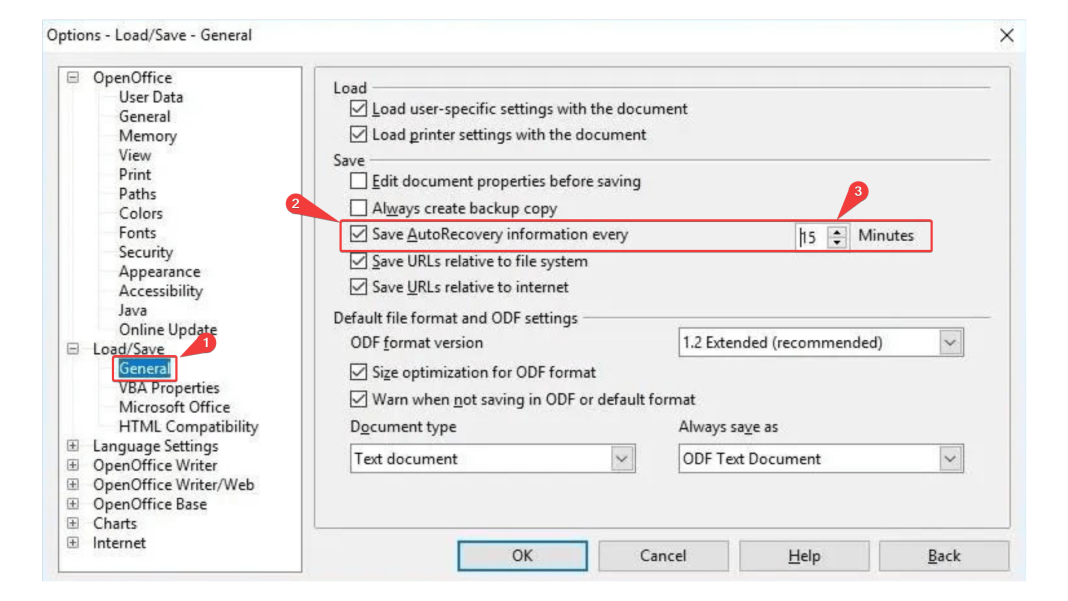1068x601 pixels.
Task: Toggle Save AutoRecovery information every checkbox
Action: 358,234
